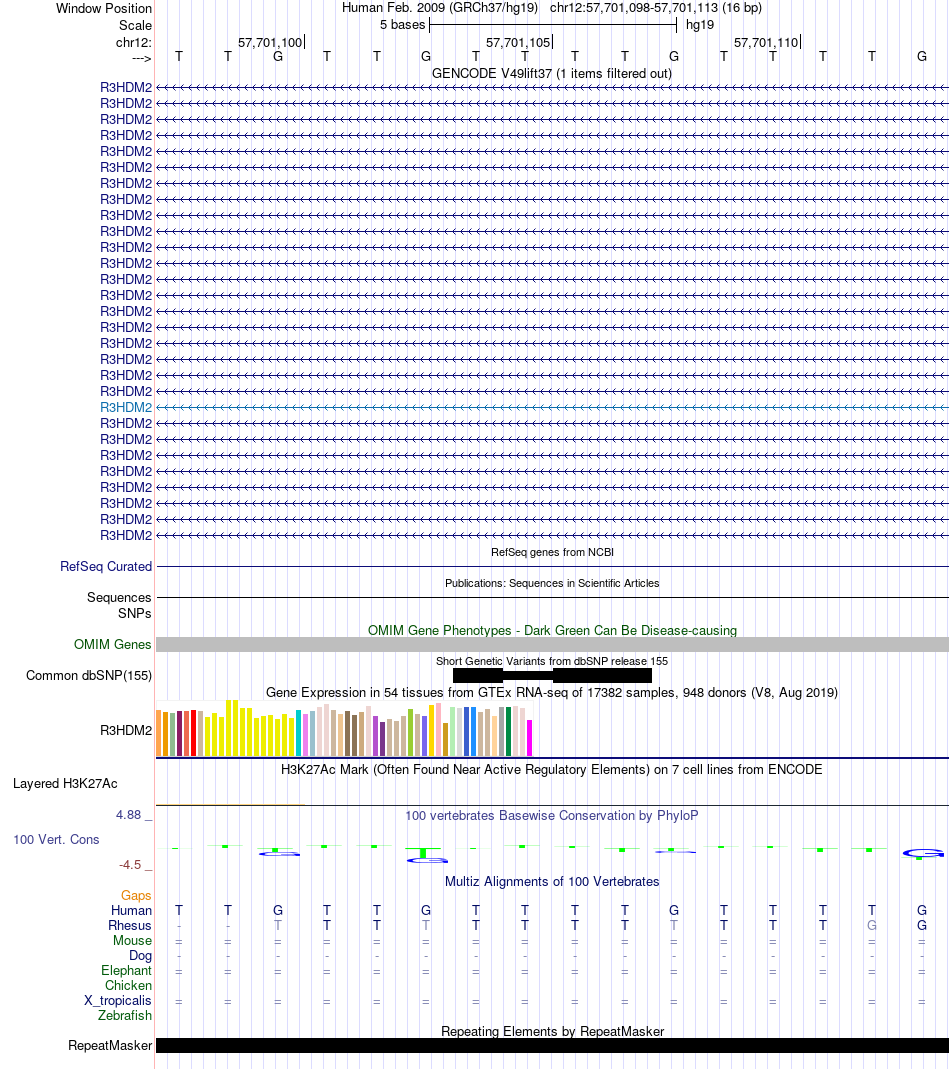The height and width of the screenshot is (1069, 950).
Task: Click the OMIM Genes track label
Action: point(113,644)
